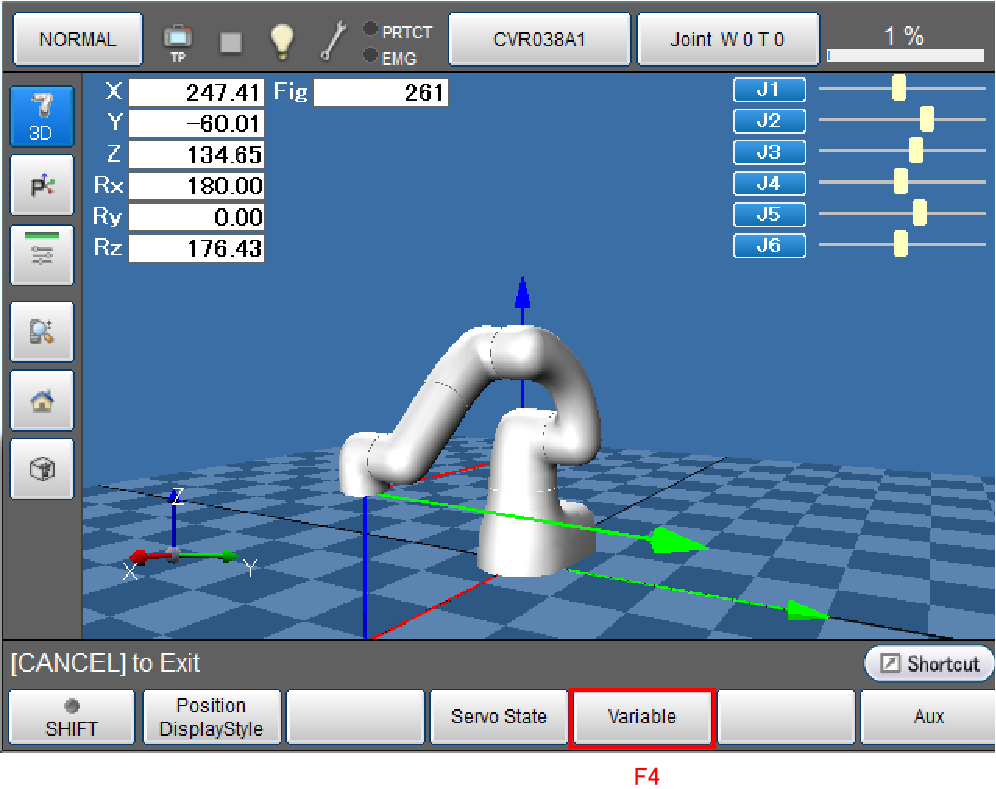Click the J1 joint slider handle
996x789 pixels.
click(x=898, y=88)
